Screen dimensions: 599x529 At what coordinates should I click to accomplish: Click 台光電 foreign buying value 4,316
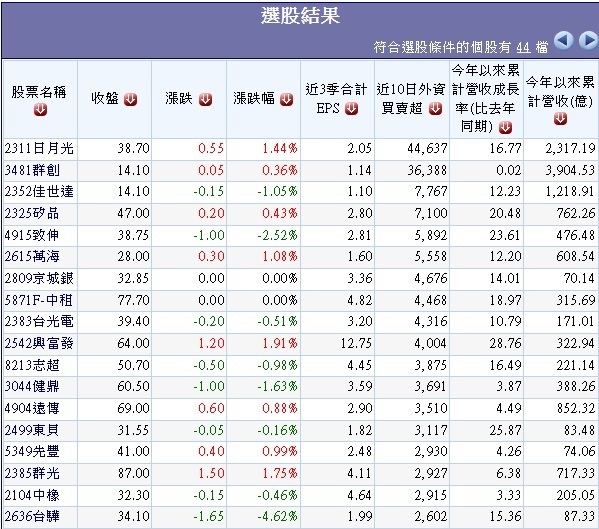tap(431, 321)
